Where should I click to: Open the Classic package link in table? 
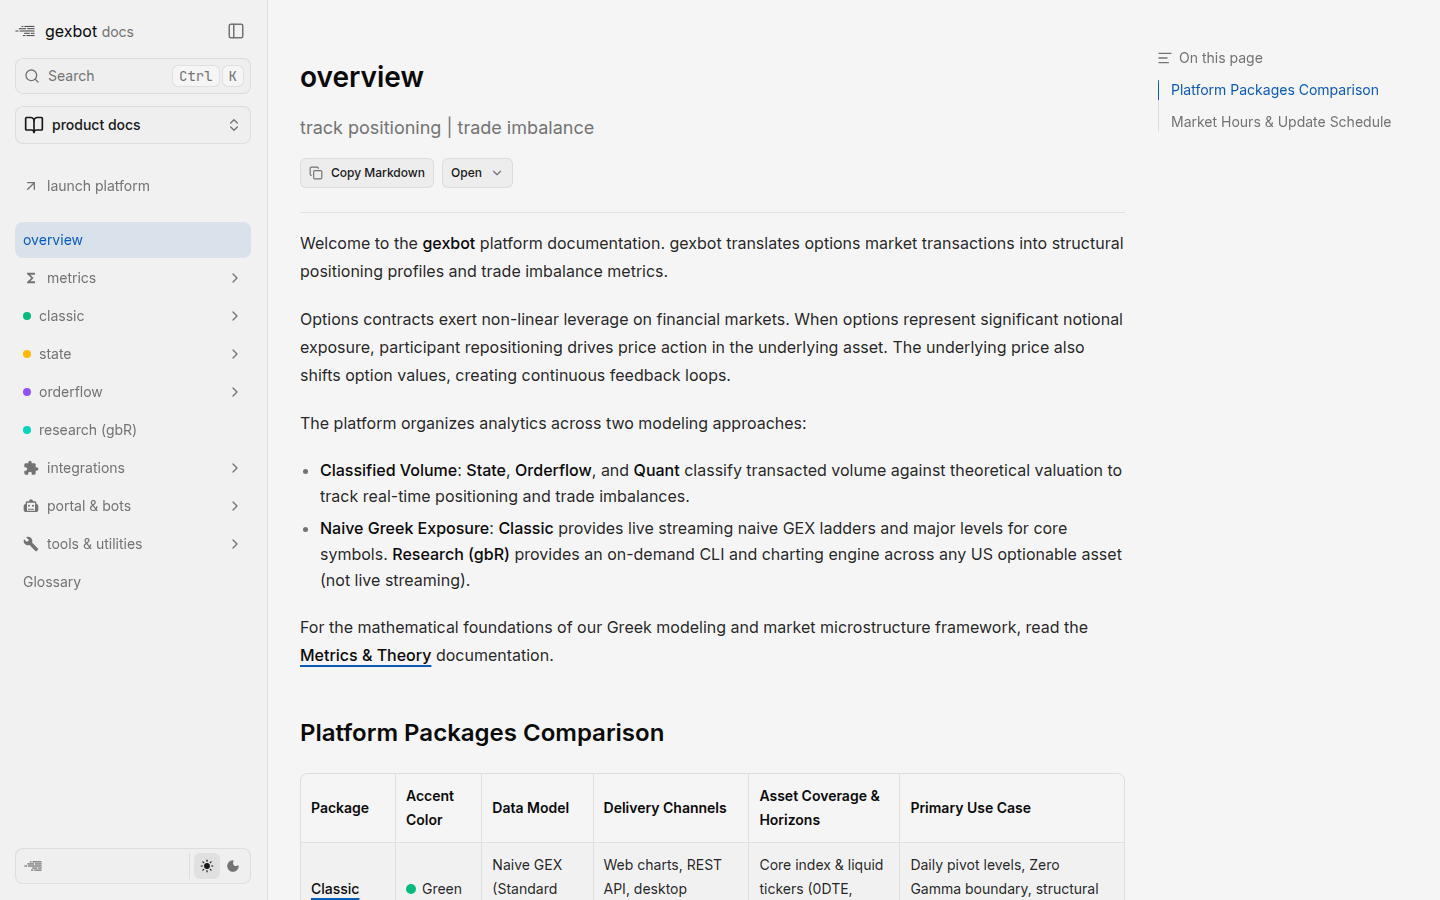click(x=335, y=889)
